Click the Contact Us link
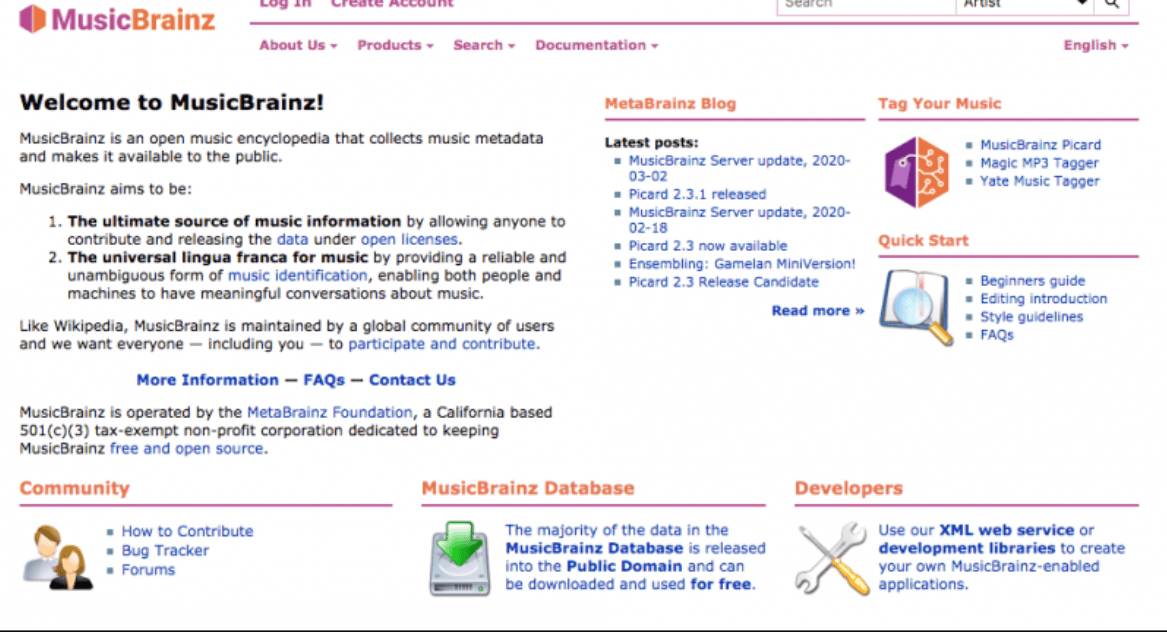 [412, 380]
